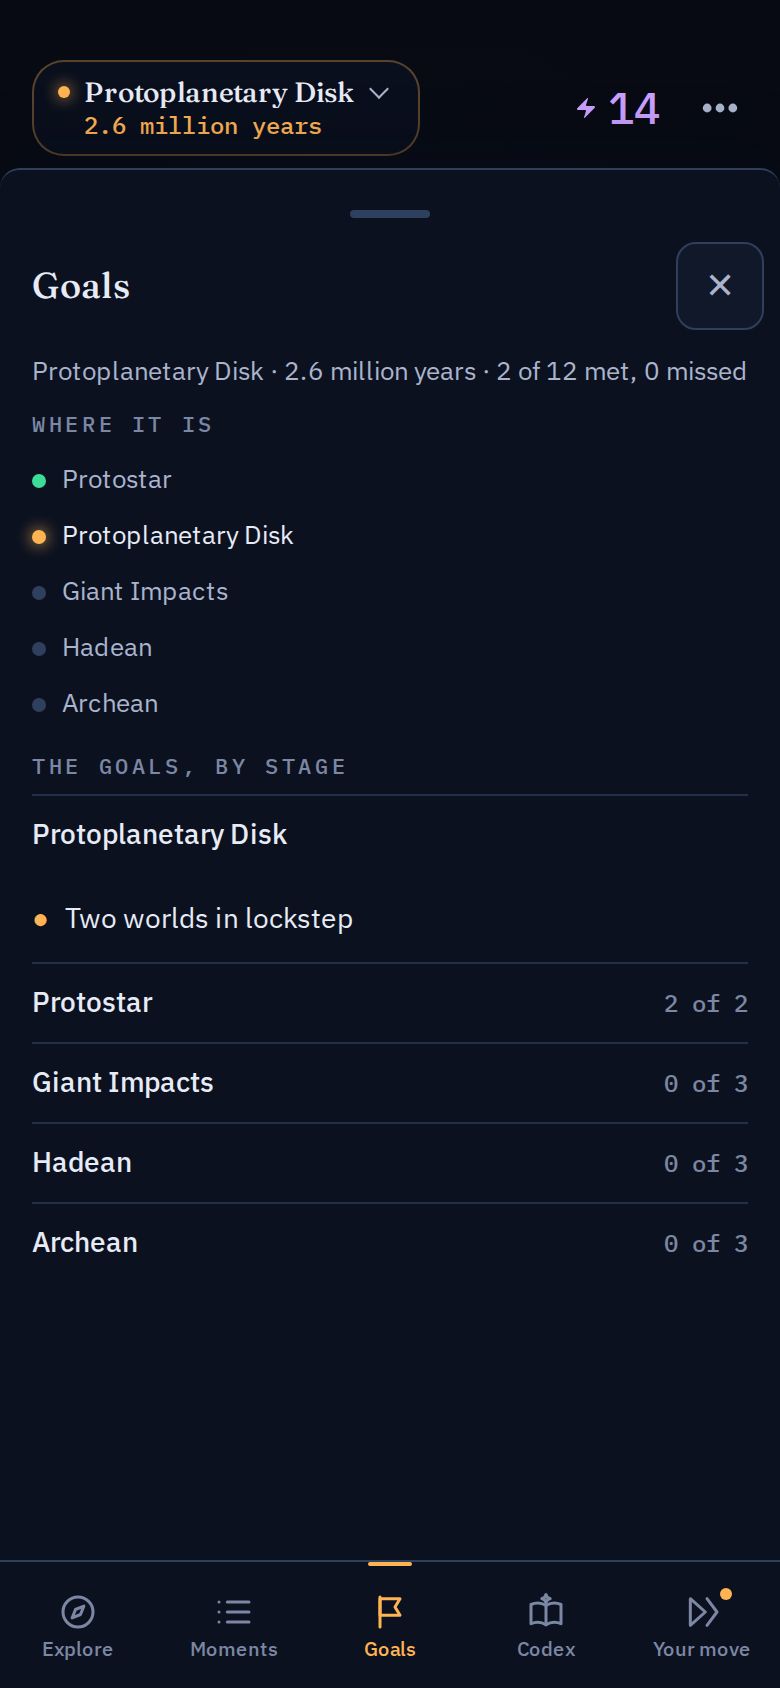Open the Protoplanetary Disk stage dropdown

tap(226, 108)
